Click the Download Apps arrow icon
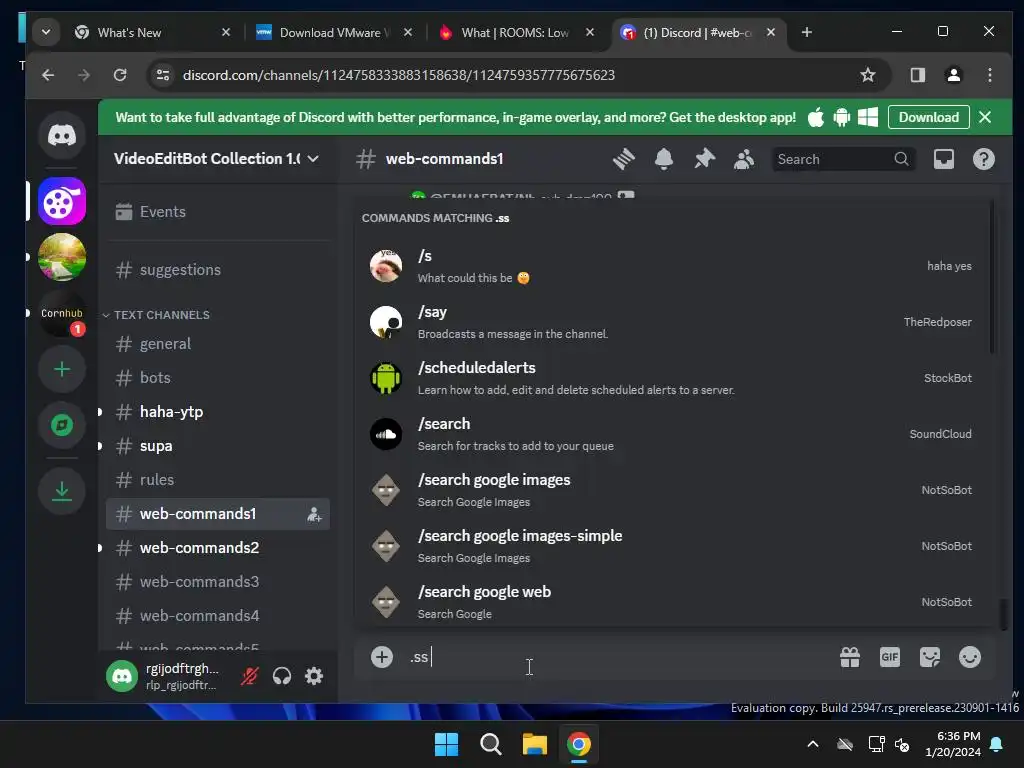The width and height of the screenshot is (1024, 768). click(62, 490)
